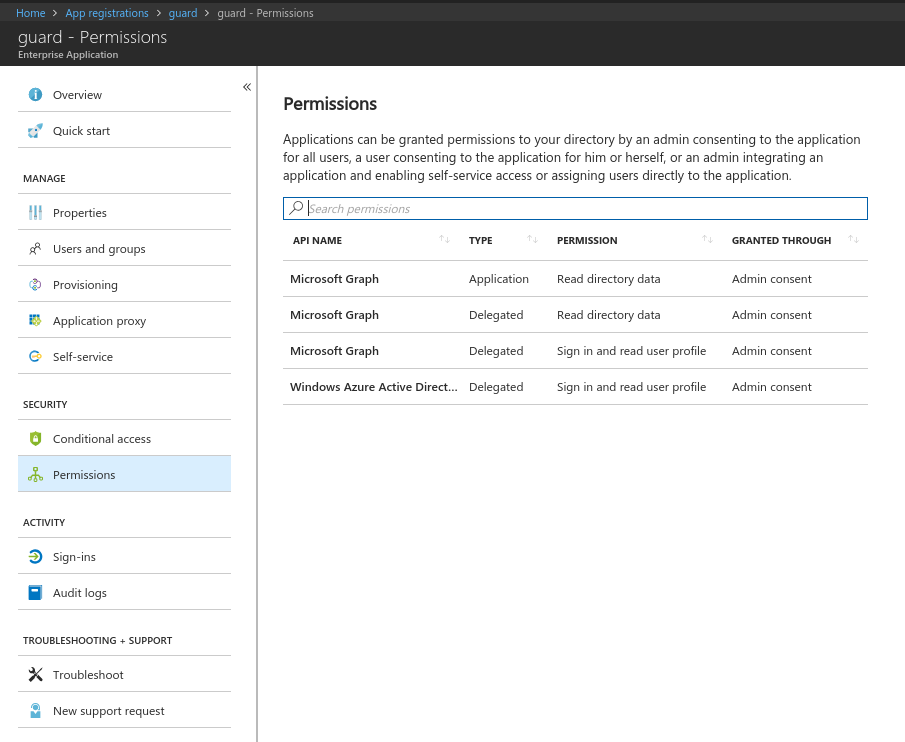View Sign-ins activity
This screenshot has width=905, height=742.
click(x=124, y=557)
